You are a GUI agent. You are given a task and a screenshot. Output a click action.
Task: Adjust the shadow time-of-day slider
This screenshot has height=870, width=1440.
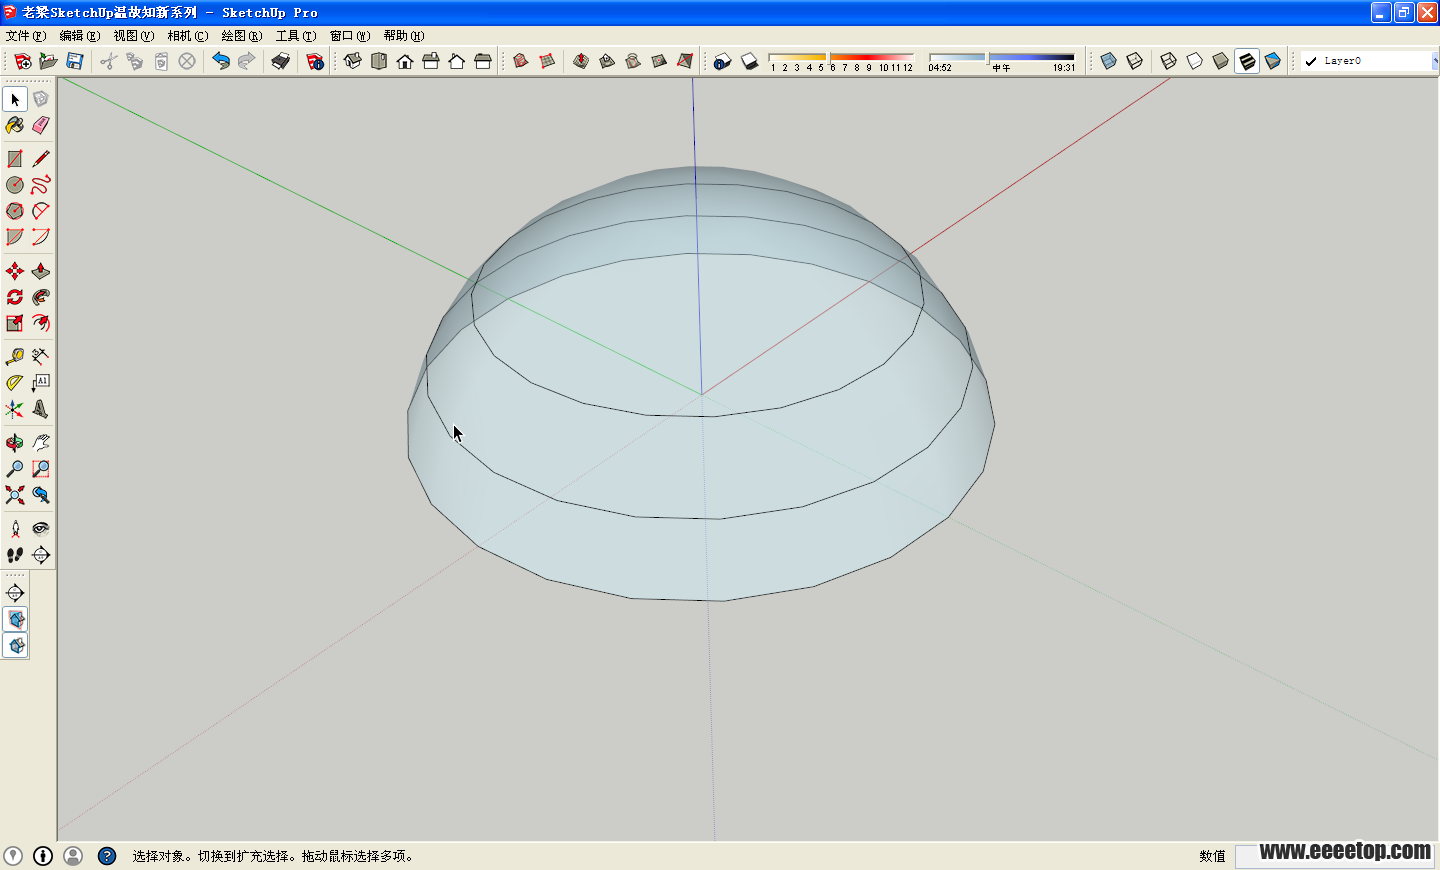tap(1001, 57)
